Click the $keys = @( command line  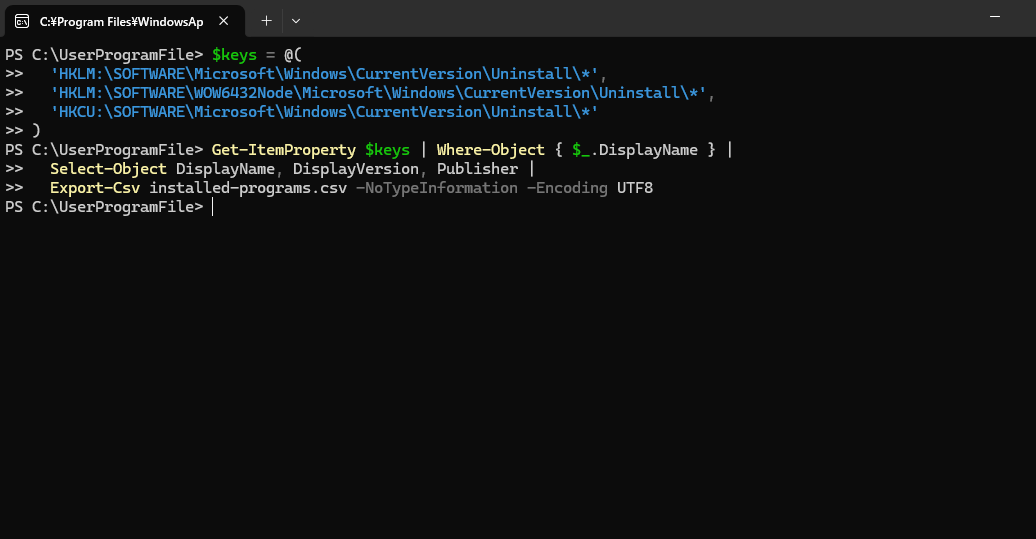point(153,55)
